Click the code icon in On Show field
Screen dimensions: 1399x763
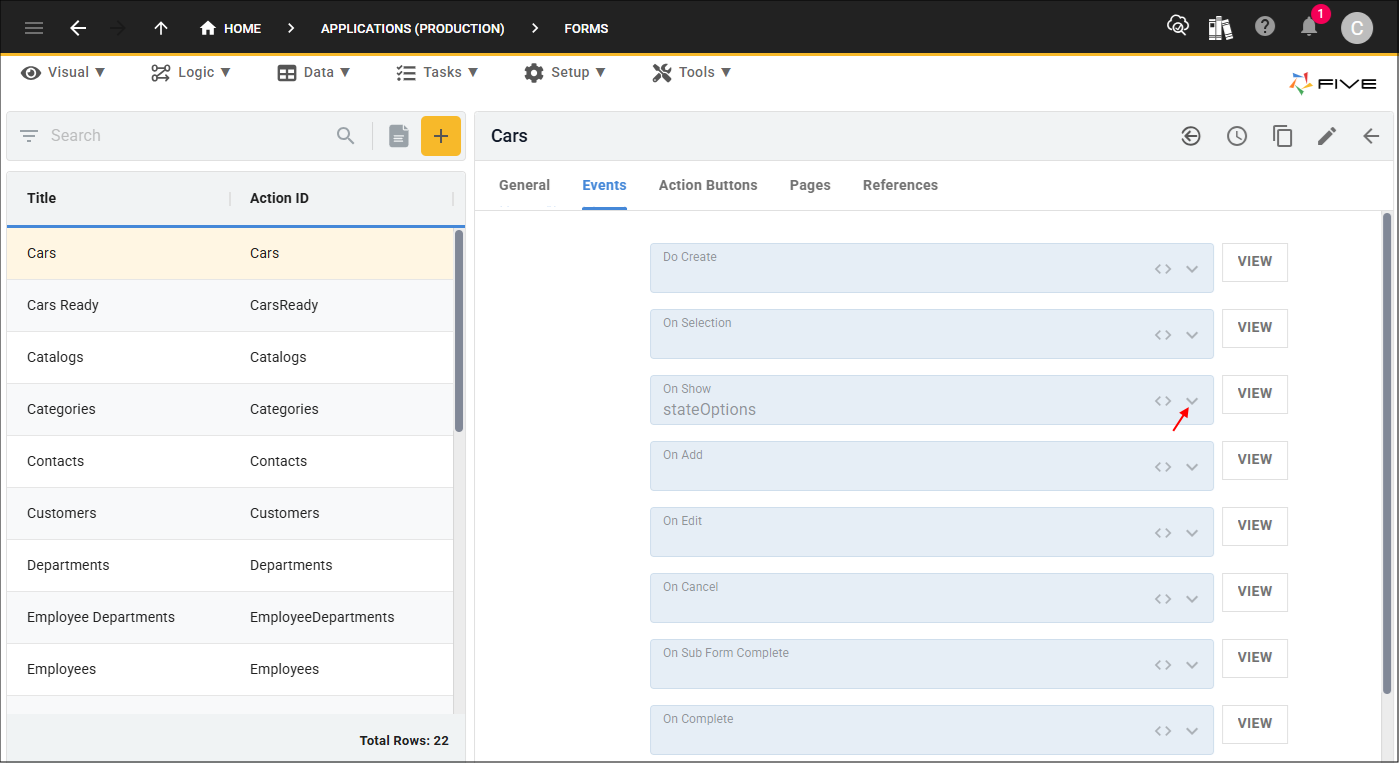(x=1162, y=401)
